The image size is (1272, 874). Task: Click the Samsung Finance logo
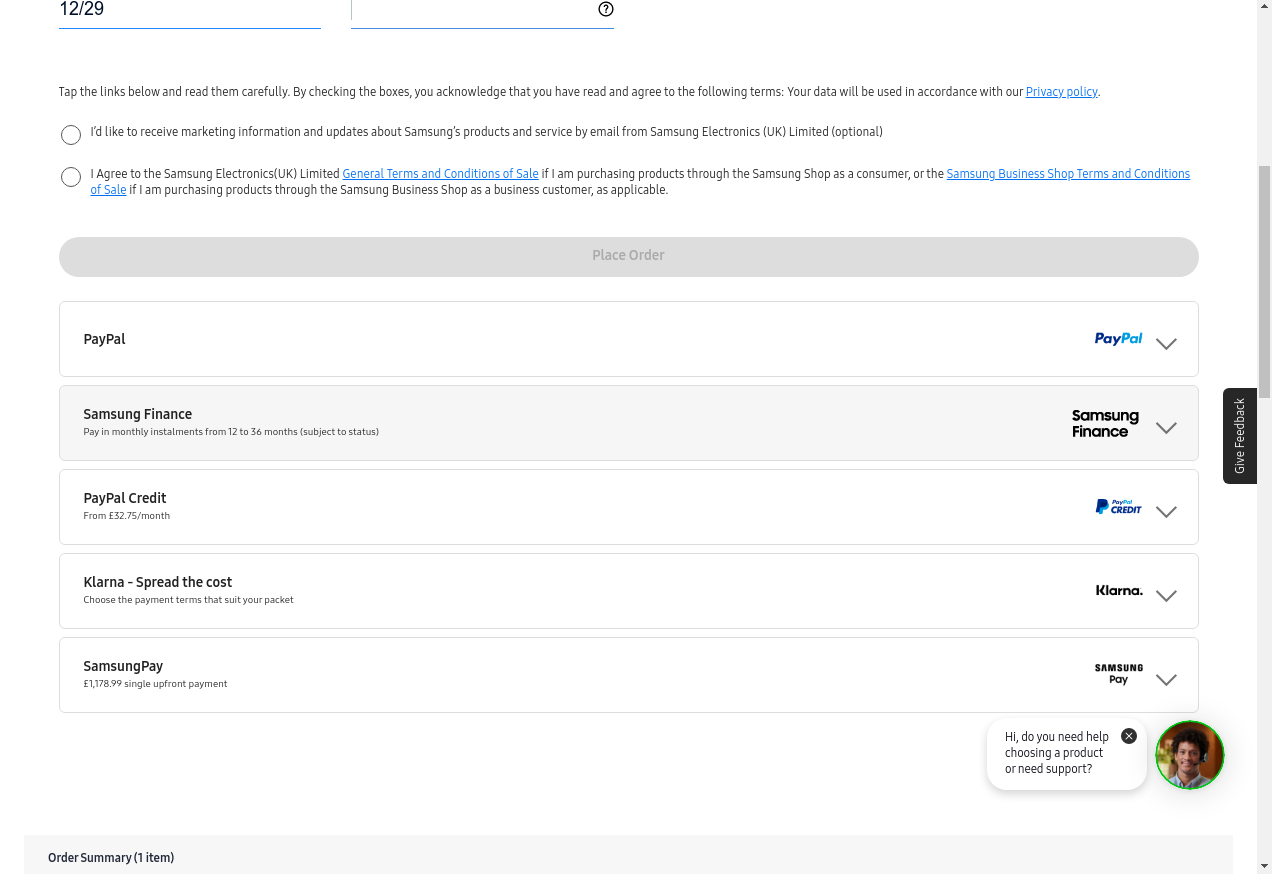pos(1105,423)
